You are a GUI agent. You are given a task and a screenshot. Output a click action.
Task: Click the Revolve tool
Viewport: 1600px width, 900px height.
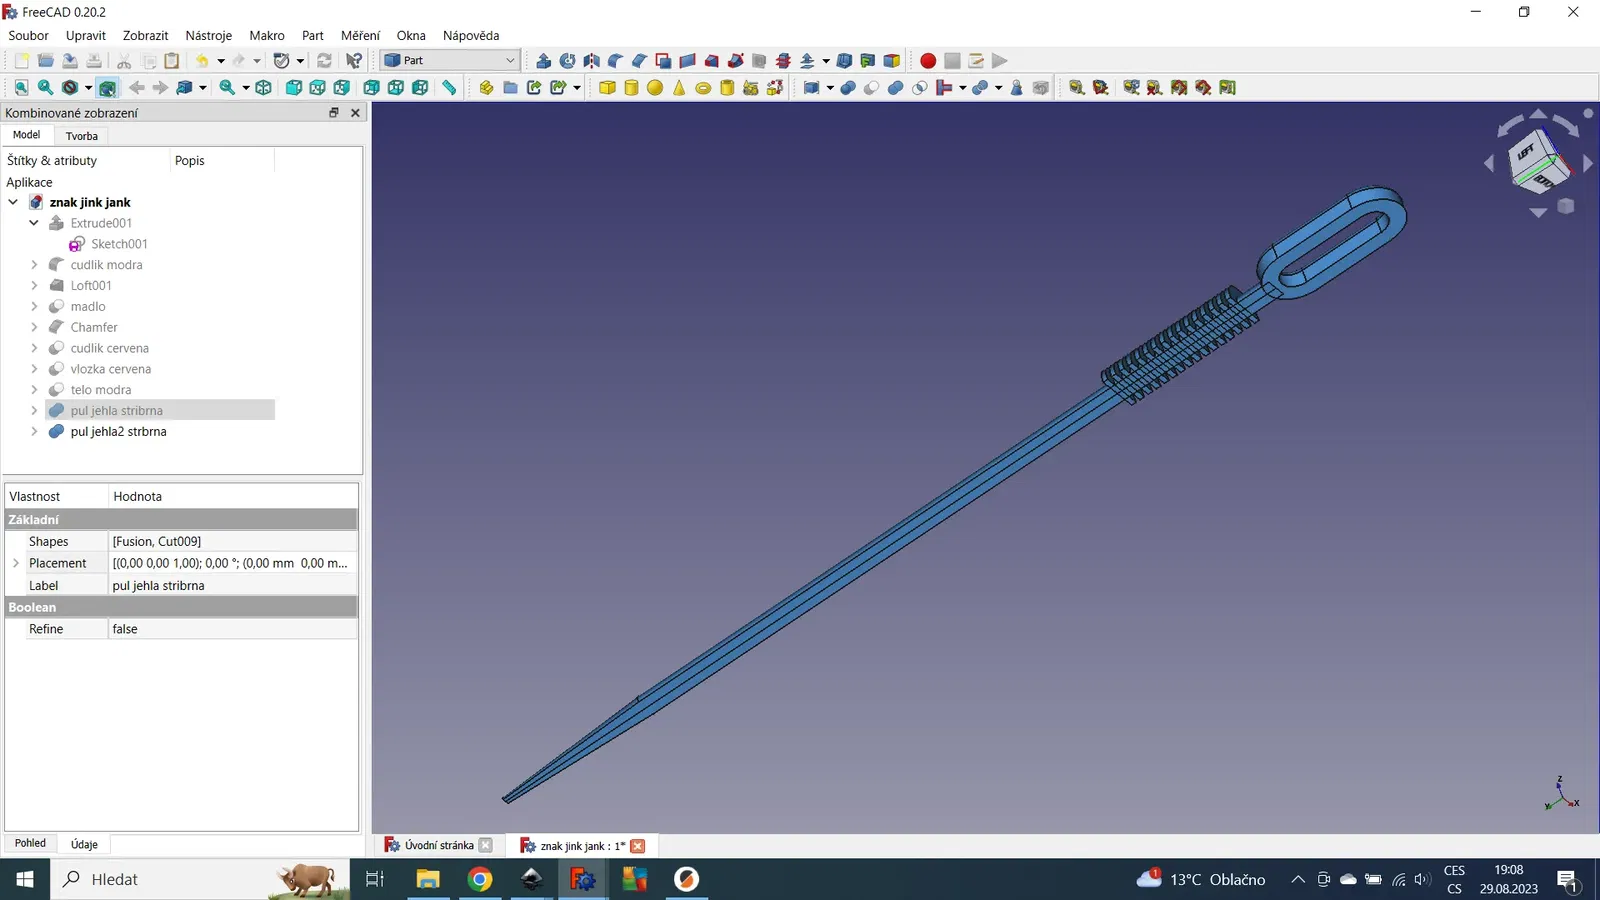pos(567,61)
